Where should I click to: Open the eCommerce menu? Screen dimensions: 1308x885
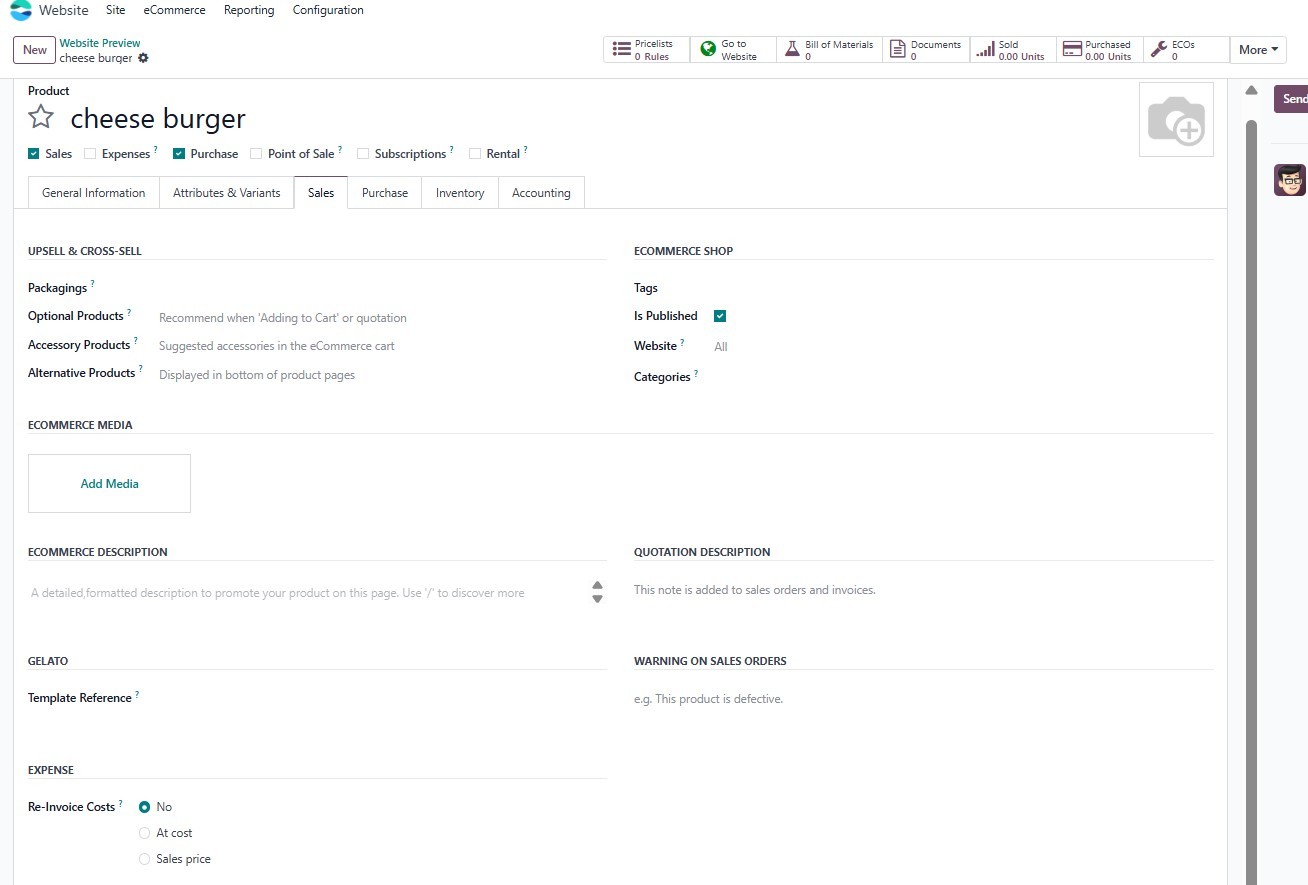pyautogui.click(x=174, y=10)
